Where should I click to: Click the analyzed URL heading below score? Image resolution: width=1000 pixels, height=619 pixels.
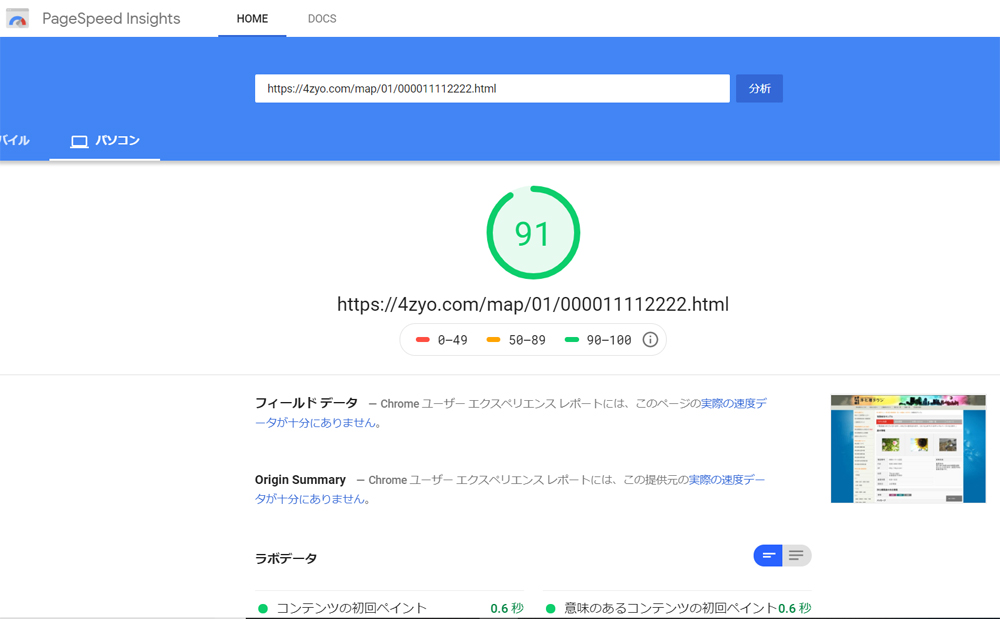[x=533, y=304]
